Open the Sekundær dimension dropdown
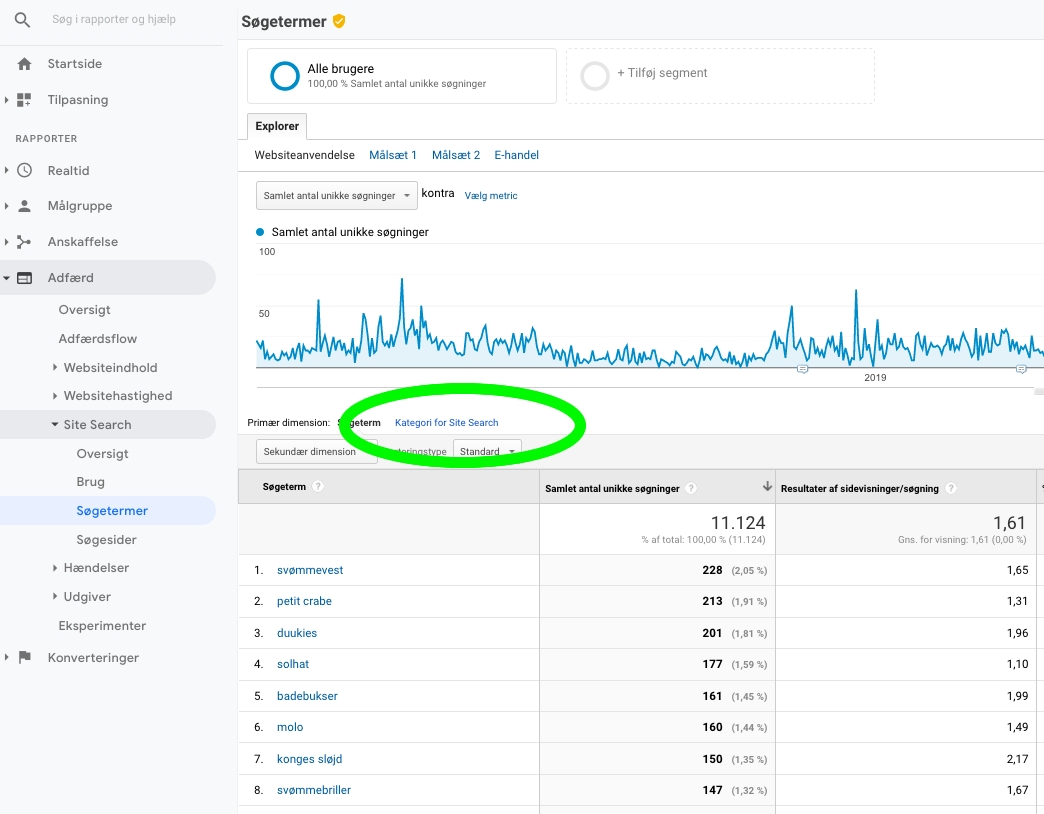 click(317, 451)
